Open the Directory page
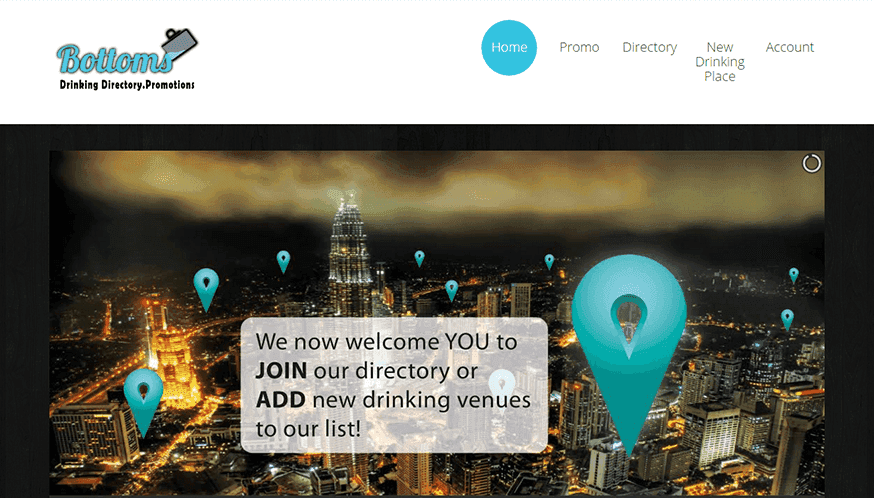Image resolution: width=874 pixels, height=498 pixels. [649, 47]
